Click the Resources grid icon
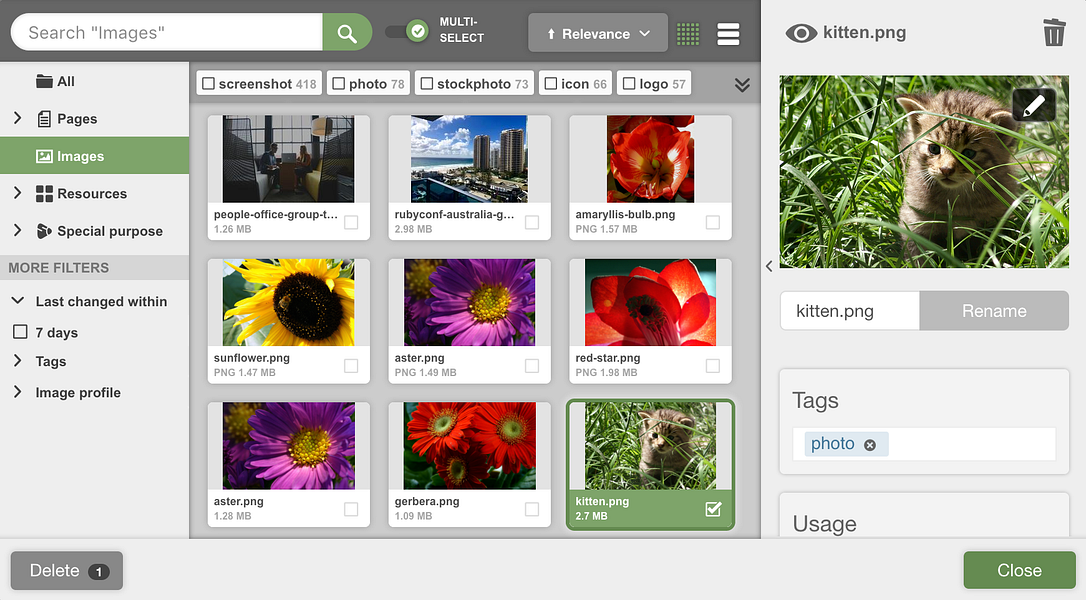This screenshot has width=1086, height=600. click(44, 193)
